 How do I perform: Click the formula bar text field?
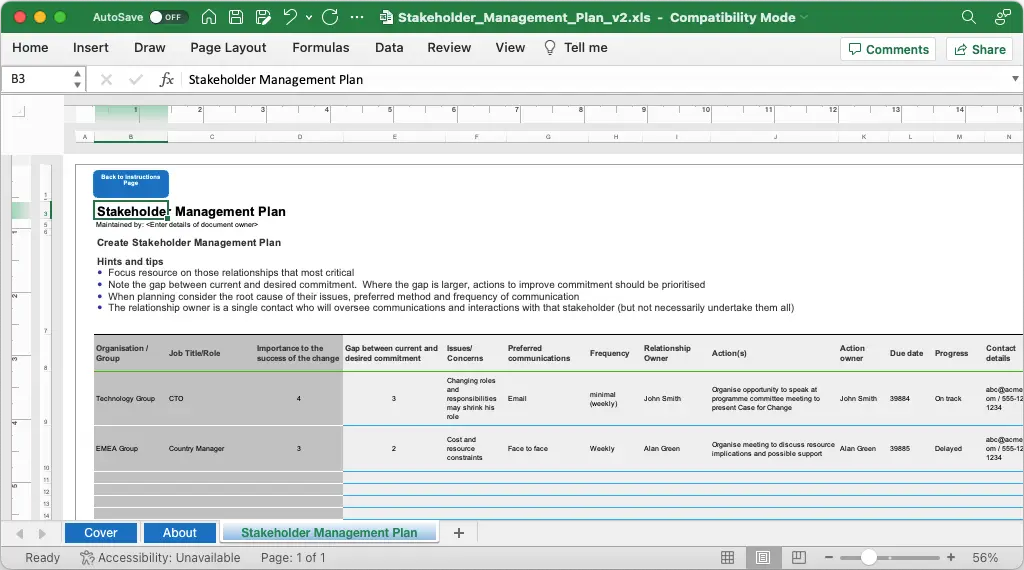[594, 80]
